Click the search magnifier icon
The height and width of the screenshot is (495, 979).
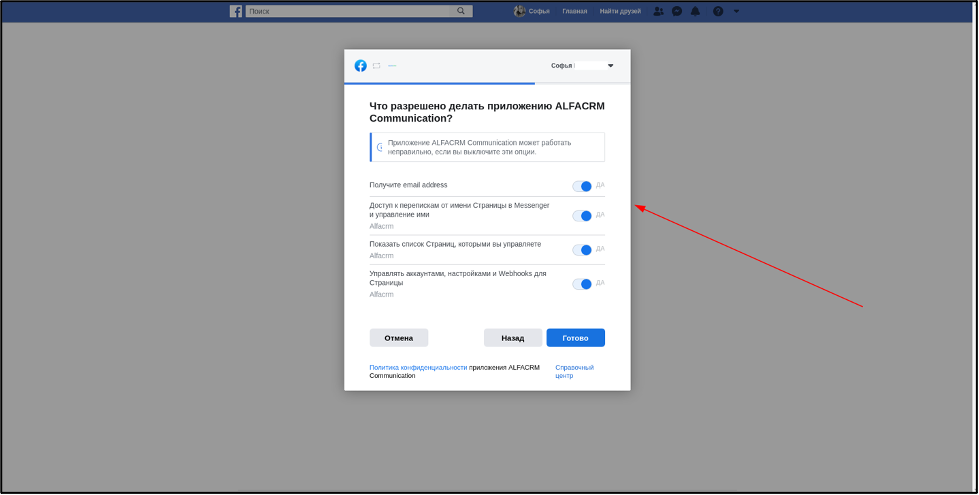pyautogui.click(x=461, y=11)
